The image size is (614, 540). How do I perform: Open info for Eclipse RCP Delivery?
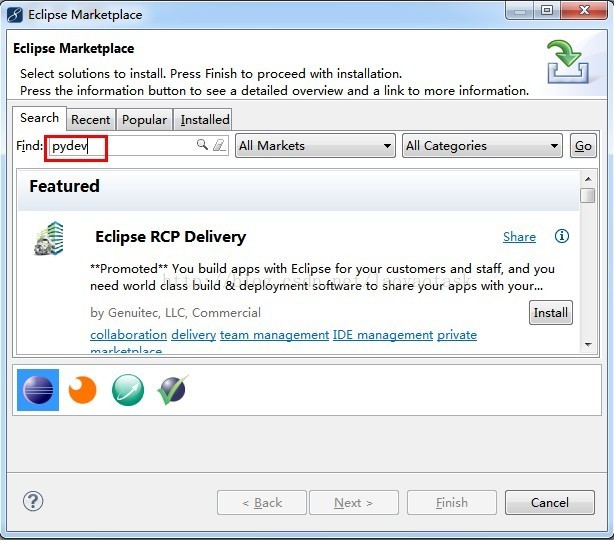click(x=562, y=236)
